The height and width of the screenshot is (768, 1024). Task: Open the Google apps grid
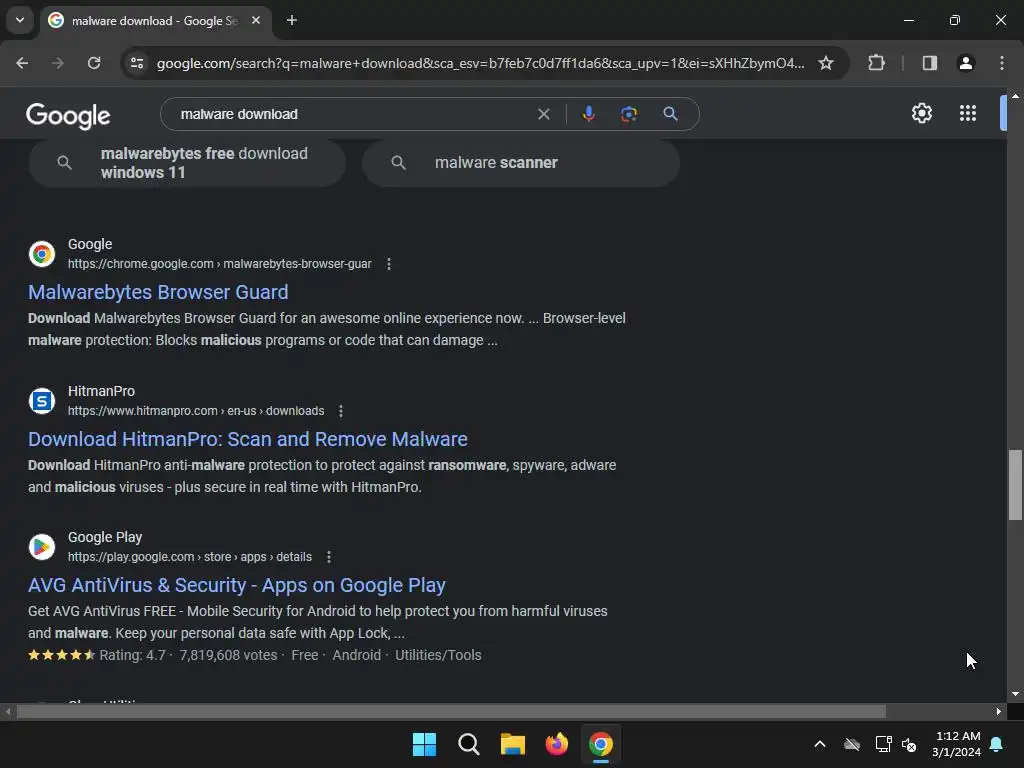click(968, 113)
